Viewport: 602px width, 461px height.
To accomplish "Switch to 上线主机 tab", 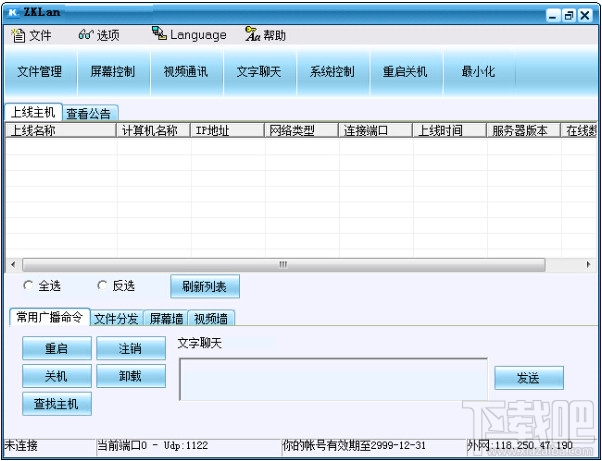I will tap(33, 112).
